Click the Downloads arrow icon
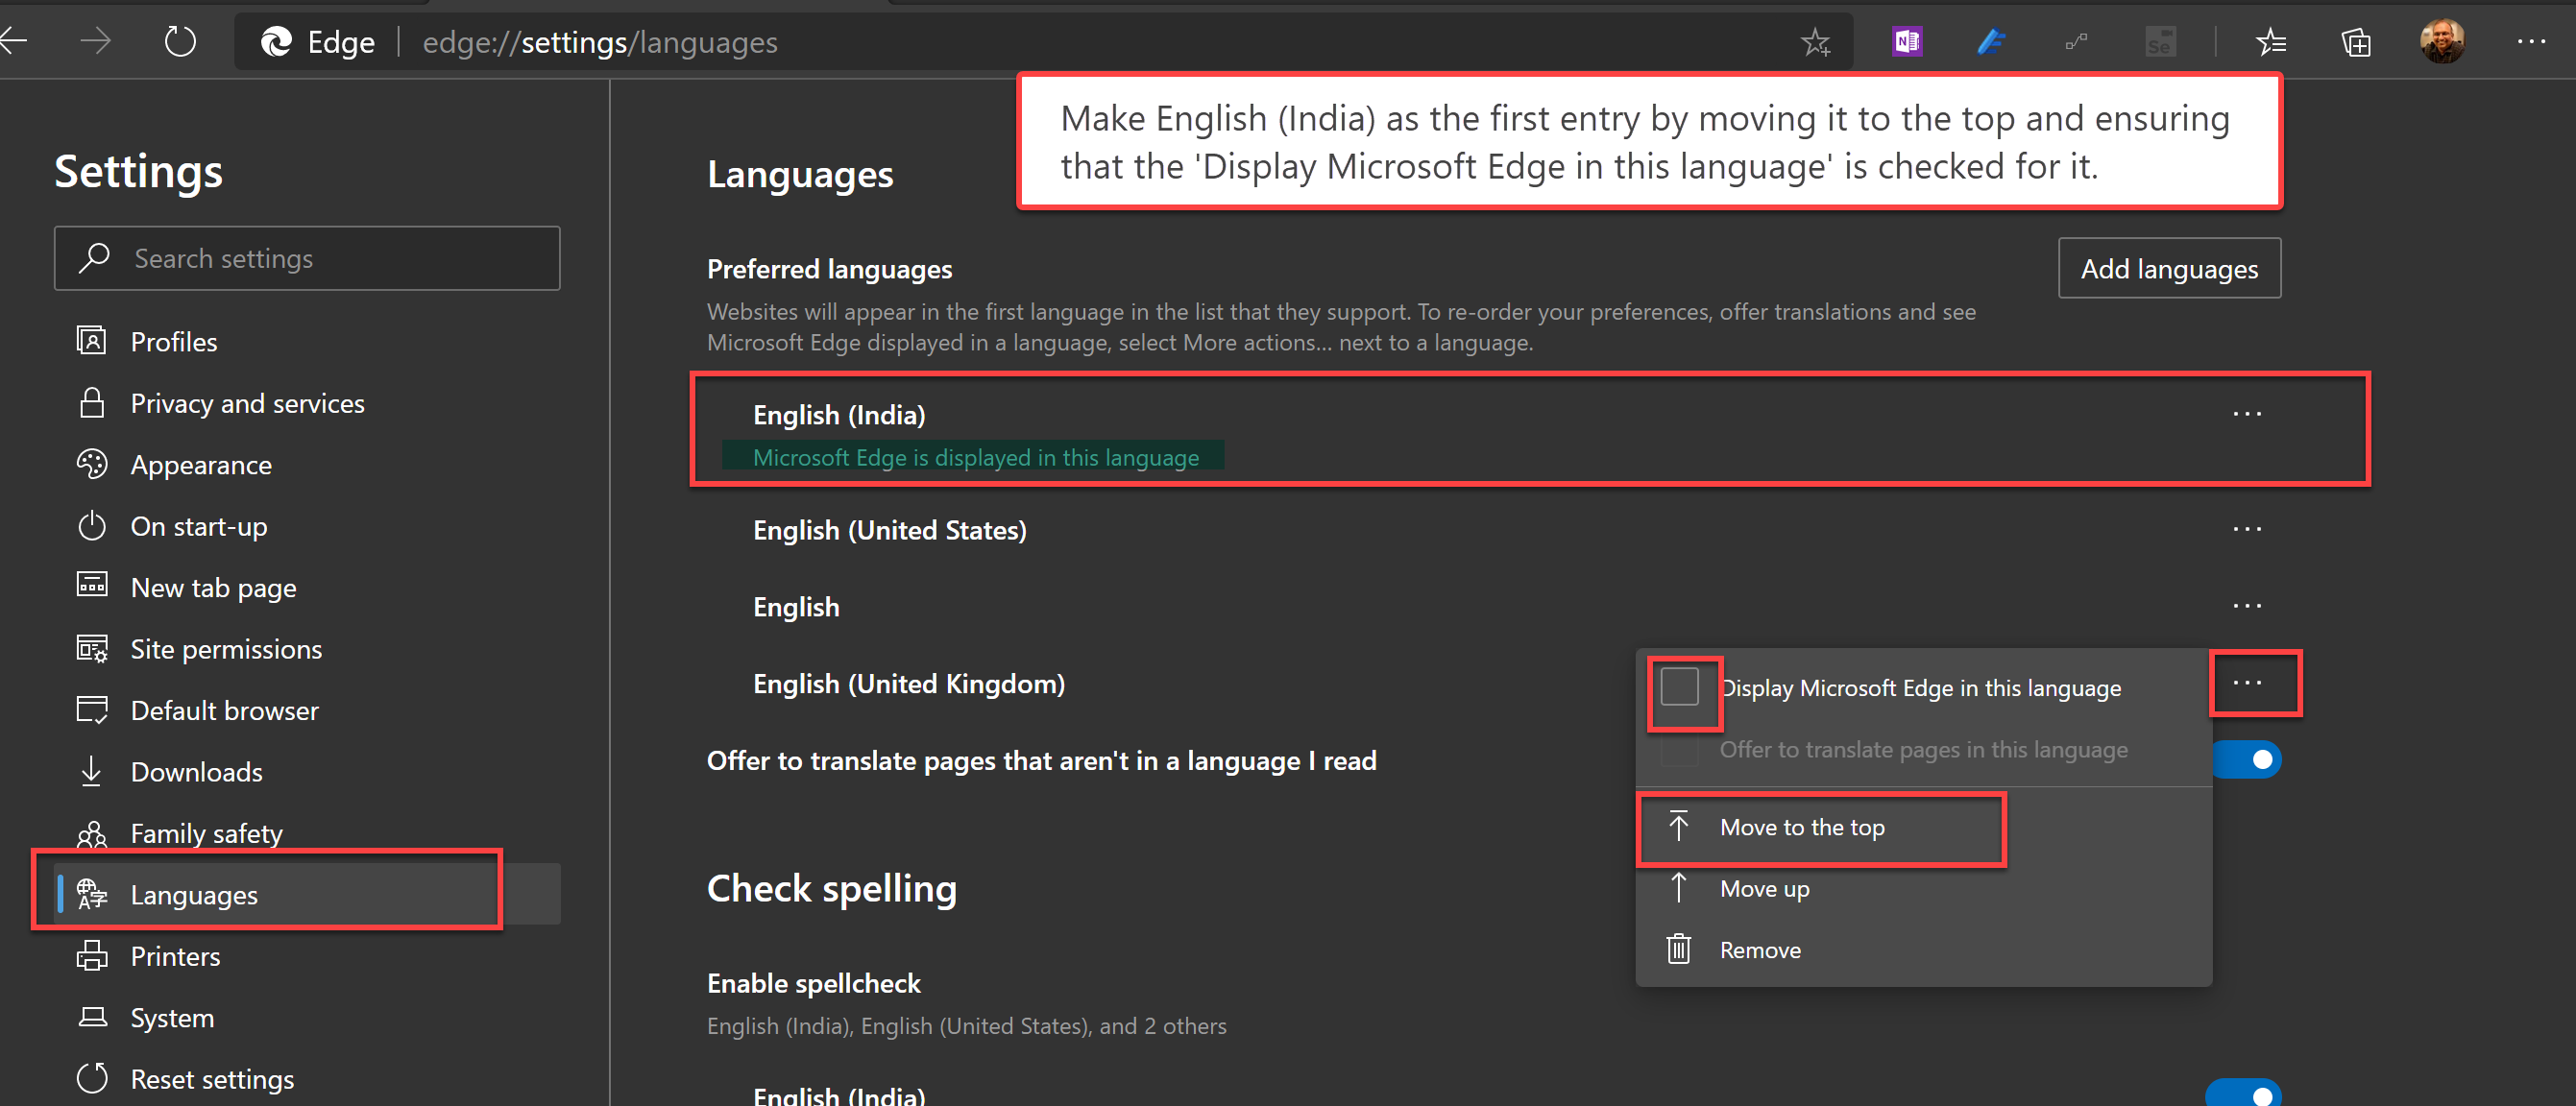The image size is (2576, 1106). (91, 771)
